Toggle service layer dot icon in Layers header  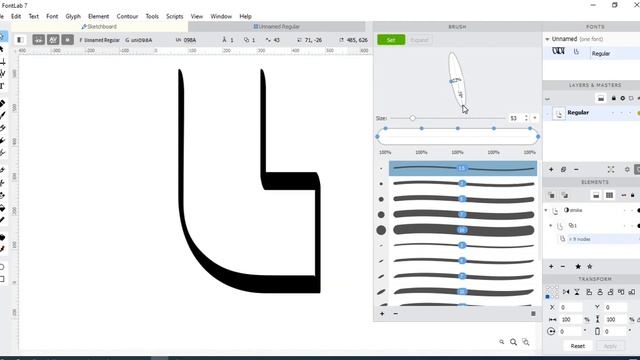tap(622, 98)
